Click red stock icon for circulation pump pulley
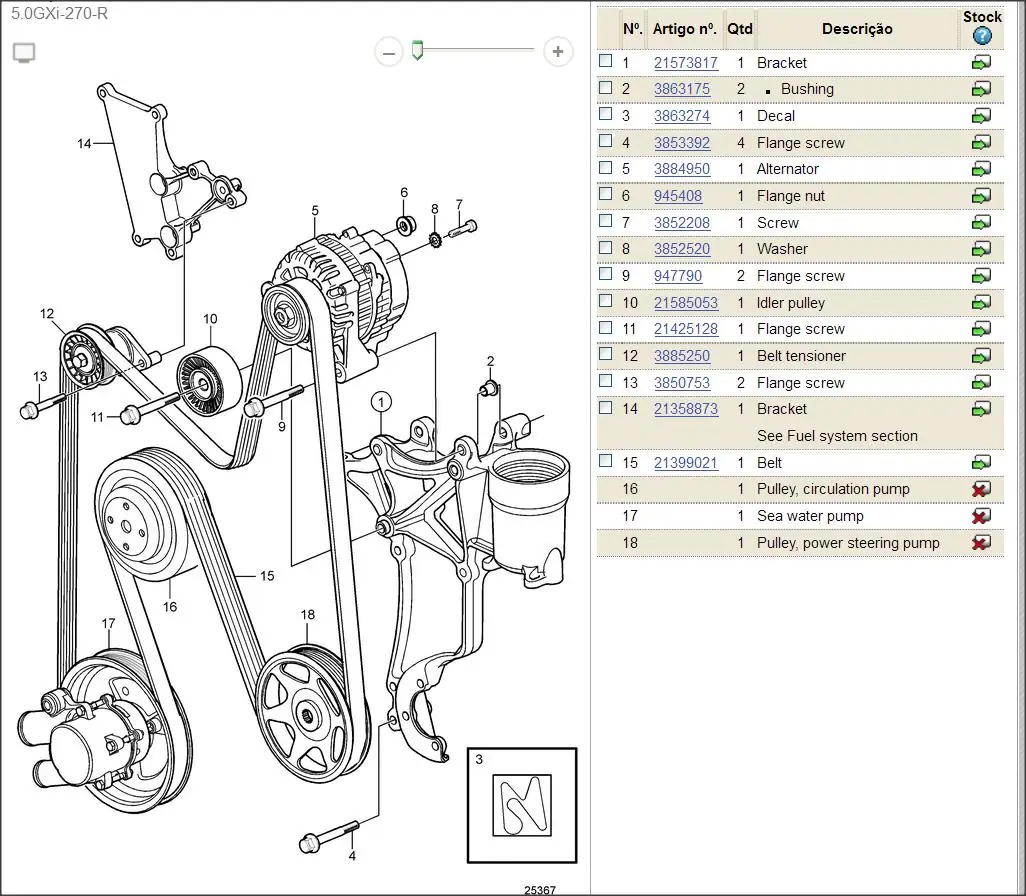1026x896 pixels. click(x=981, y=489)
